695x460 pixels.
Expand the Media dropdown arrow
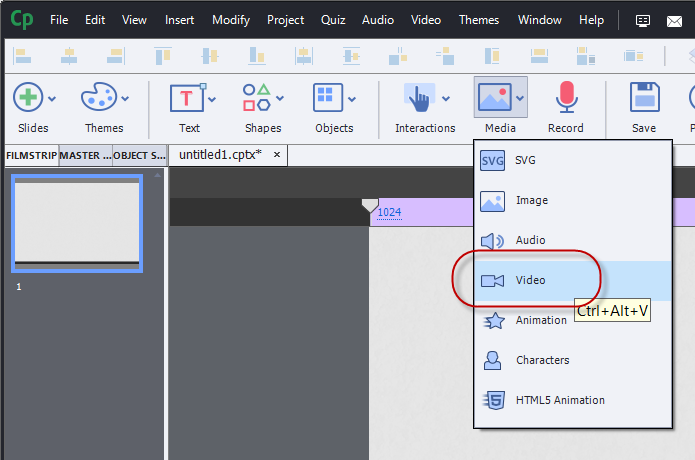click(x=520, y=99)
